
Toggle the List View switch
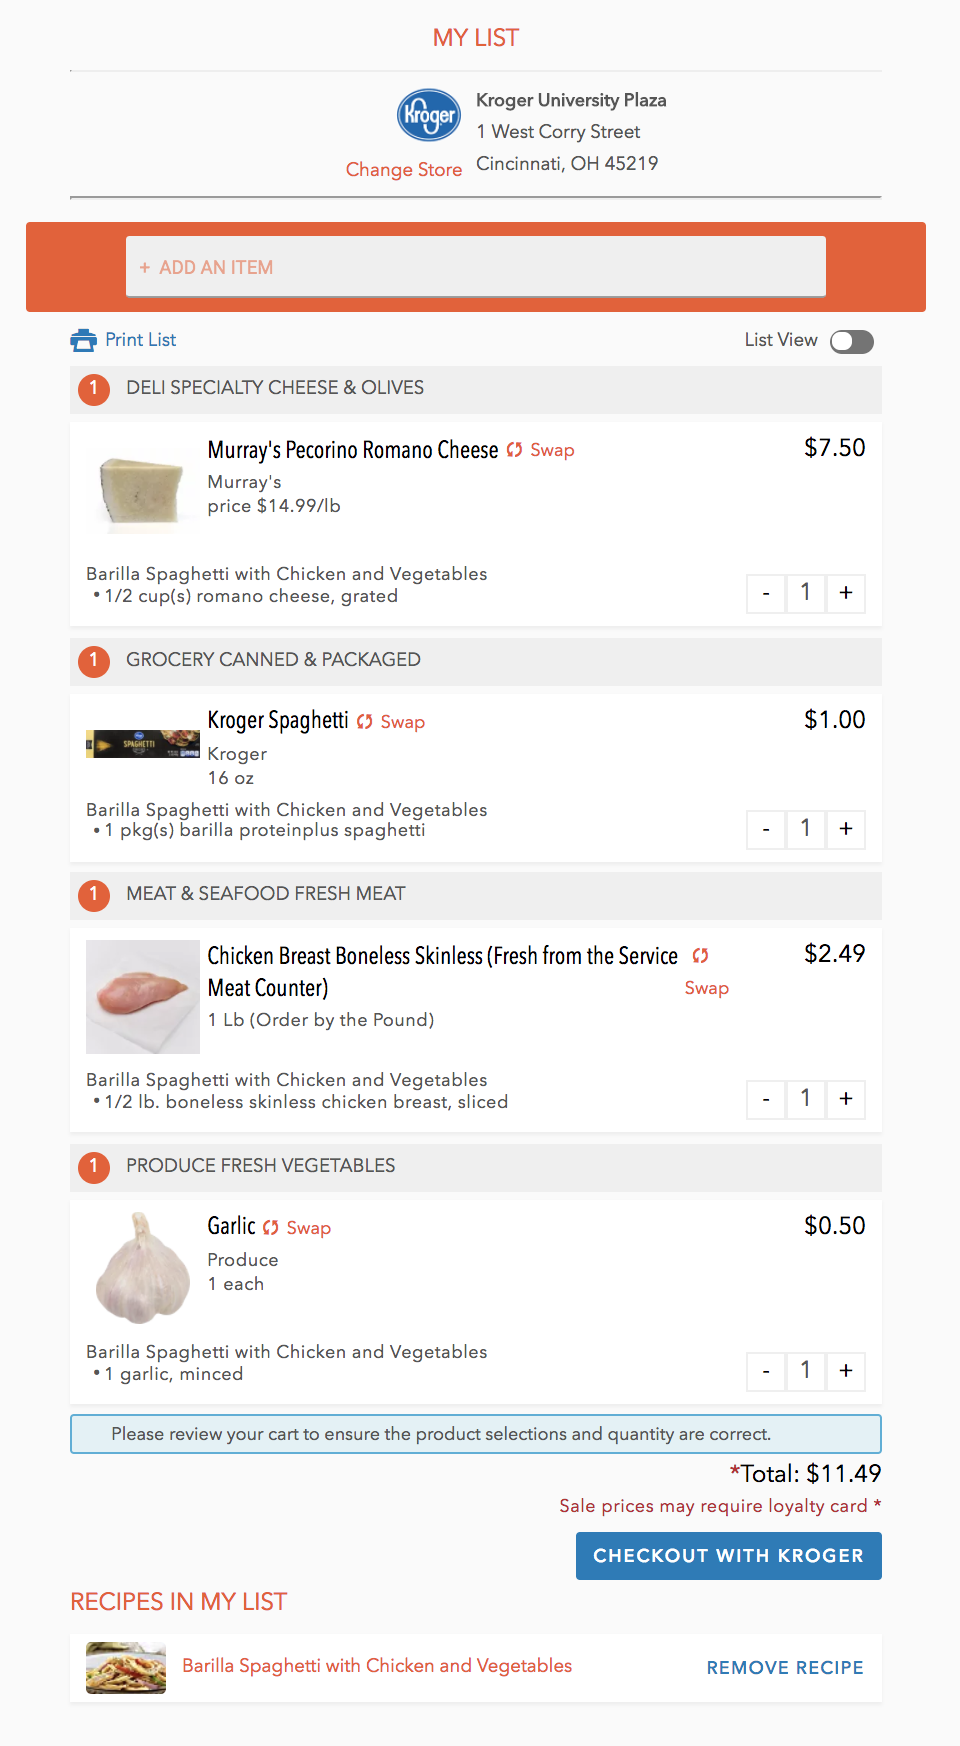(852, 341)
